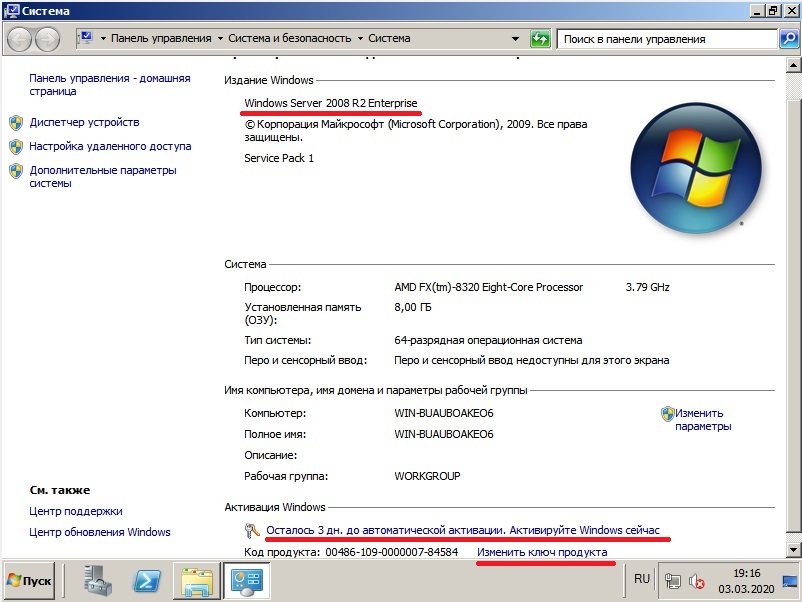The width and height of the screenshot is (802, 602).
Task: Click the Show Desktop icon in tray
Action: pyautogui.click(x=790, y=581)
